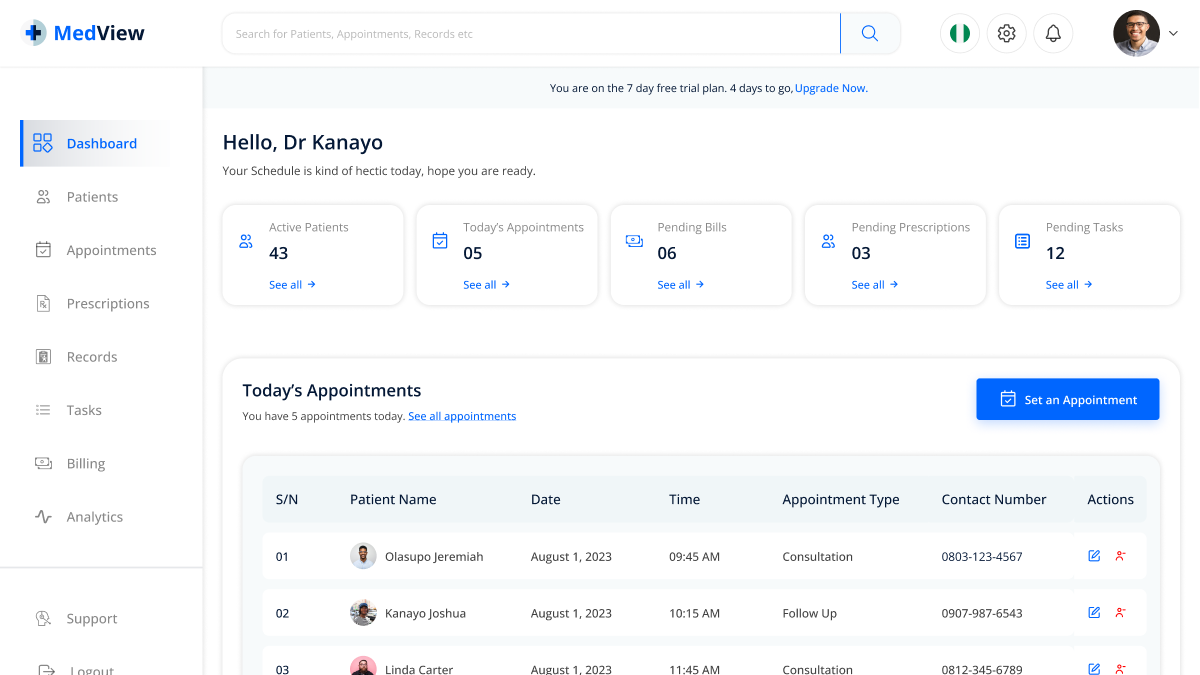The height and width of the screenshot is (675, 1200).
Task: Click the MedView logo
Action: pos(84,33)
